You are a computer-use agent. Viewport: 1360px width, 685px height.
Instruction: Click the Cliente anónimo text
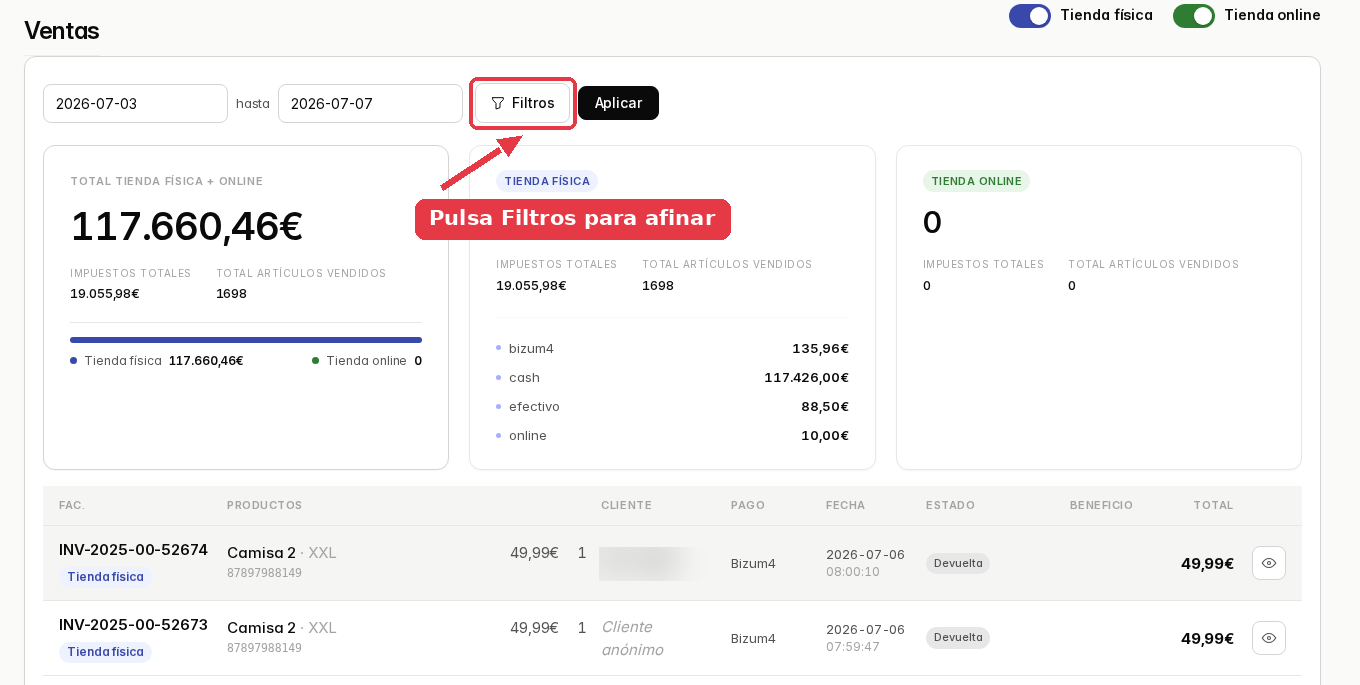633,638
